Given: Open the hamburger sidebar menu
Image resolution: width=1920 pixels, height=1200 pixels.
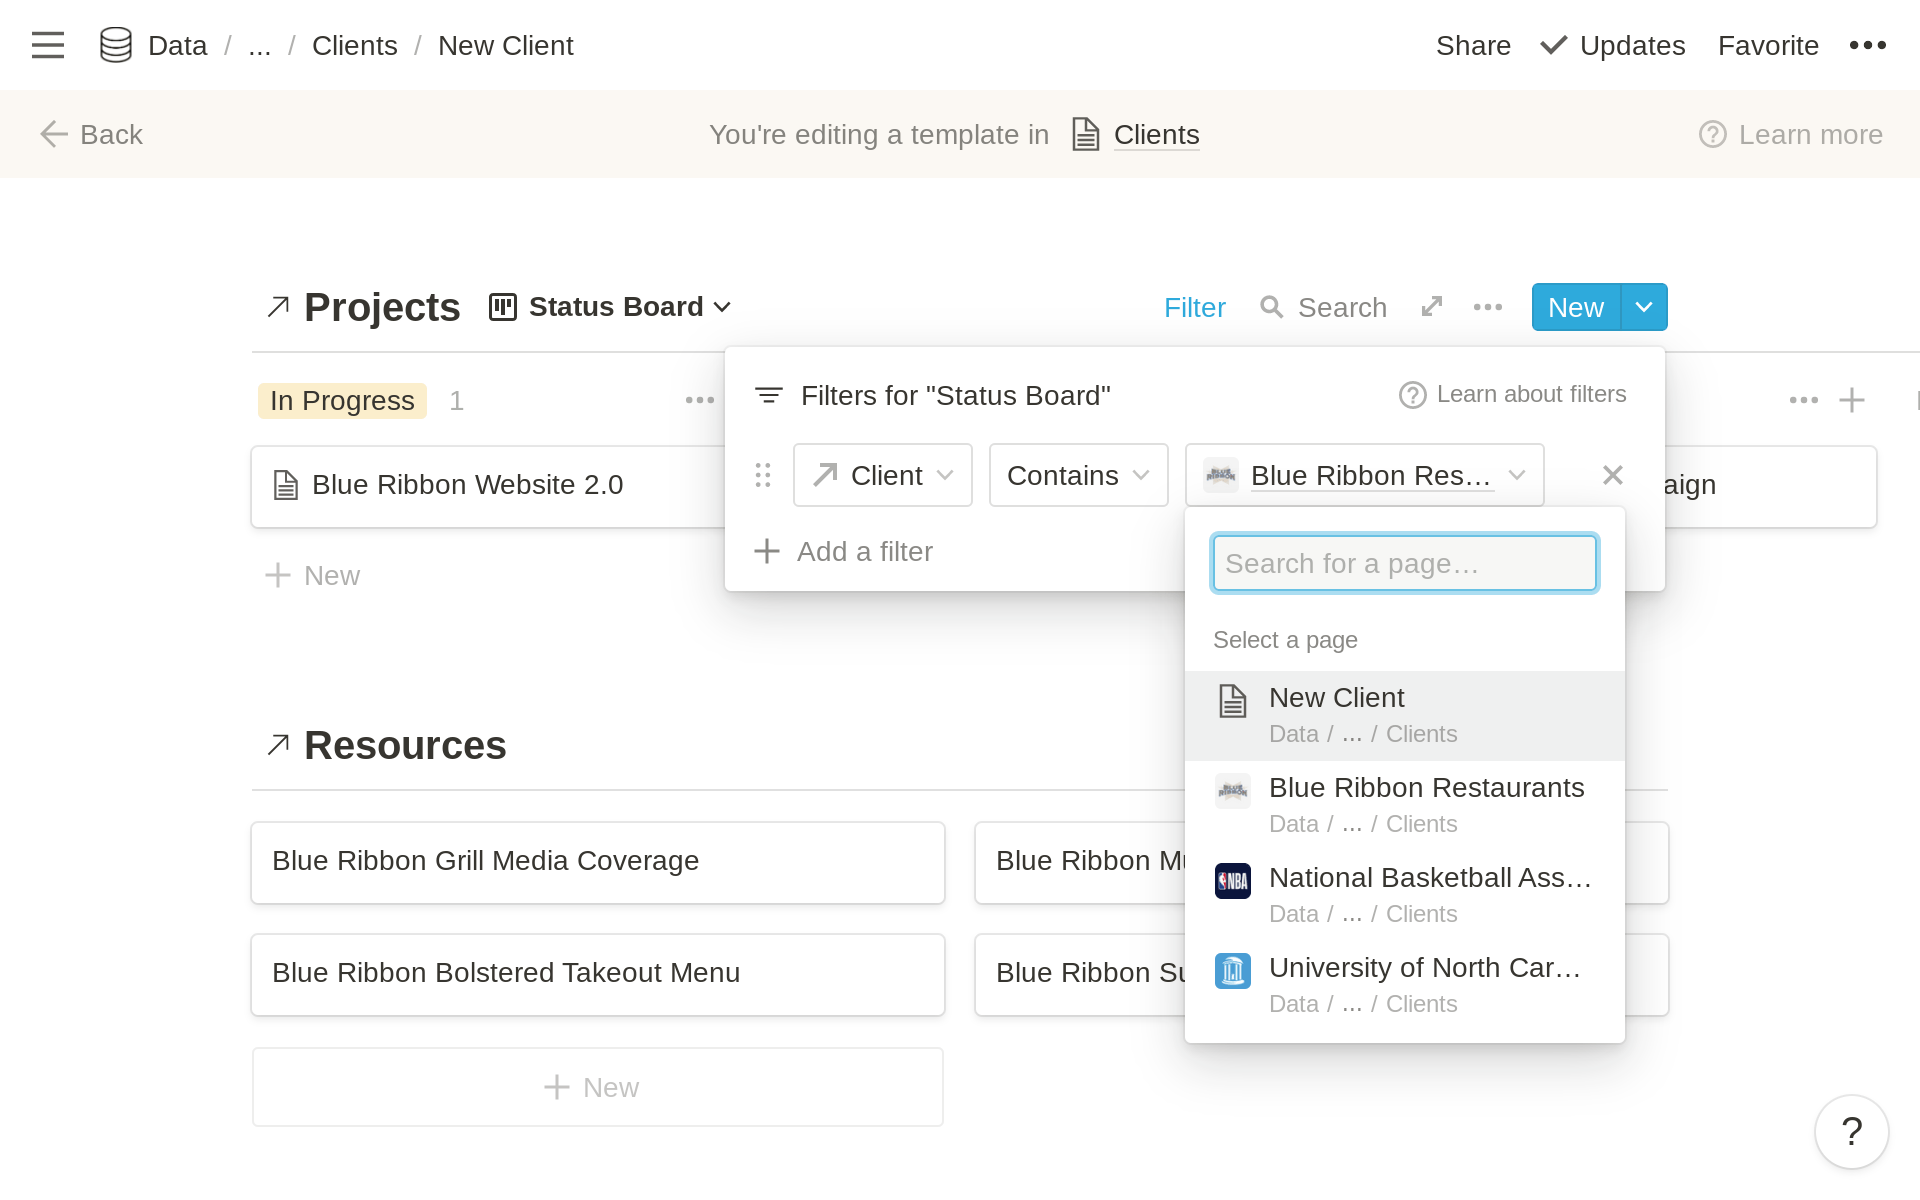Looking at the screenshot, I should point(47,45).
